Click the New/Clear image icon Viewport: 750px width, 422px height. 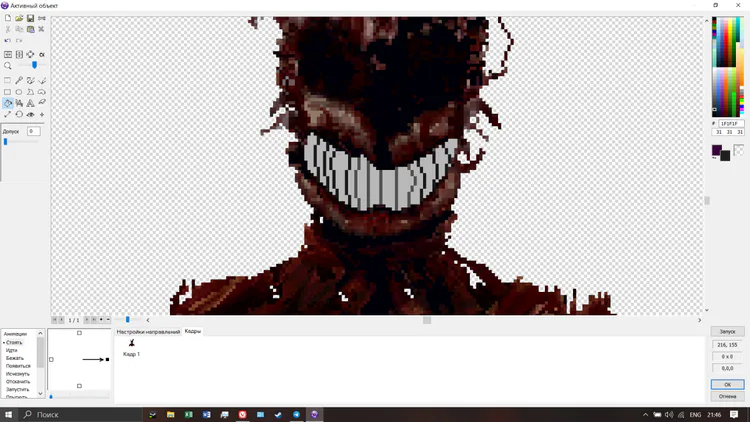pyautogui.click(x=8, y=18)
